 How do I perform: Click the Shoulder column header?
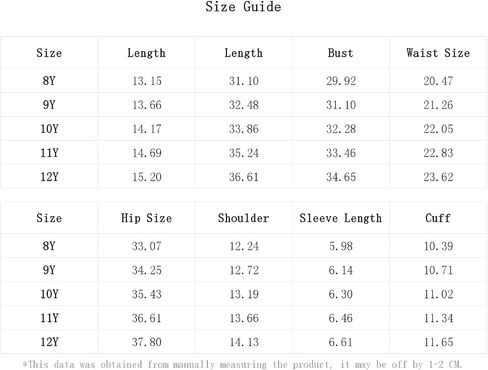[243, 218]
